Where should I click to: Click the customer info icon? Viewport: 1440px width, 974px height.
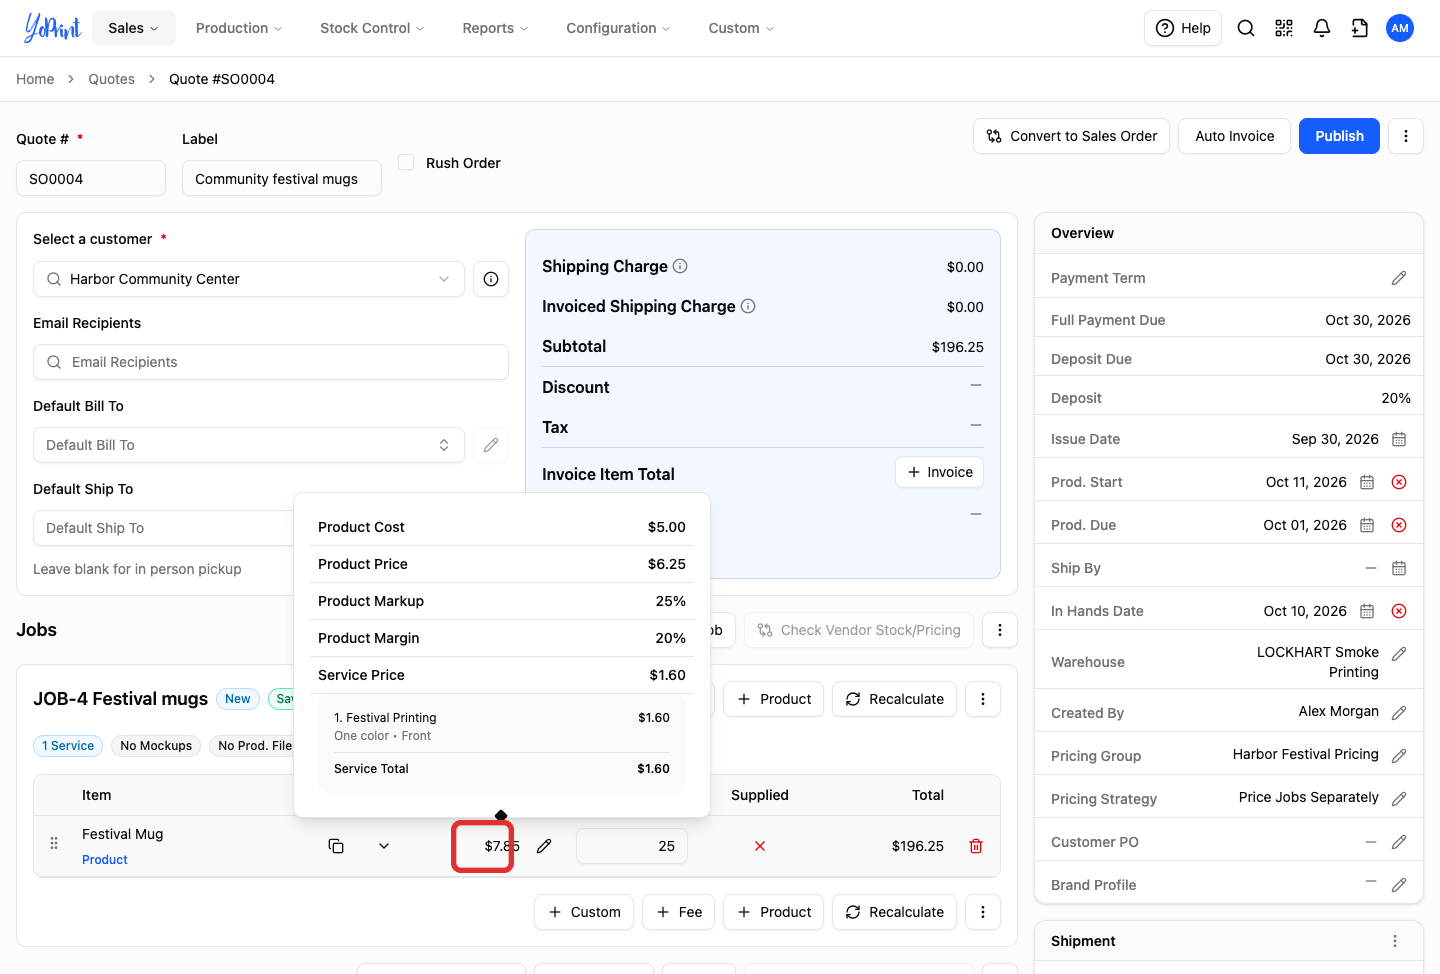pyautogui.click(x=491, y=279)
